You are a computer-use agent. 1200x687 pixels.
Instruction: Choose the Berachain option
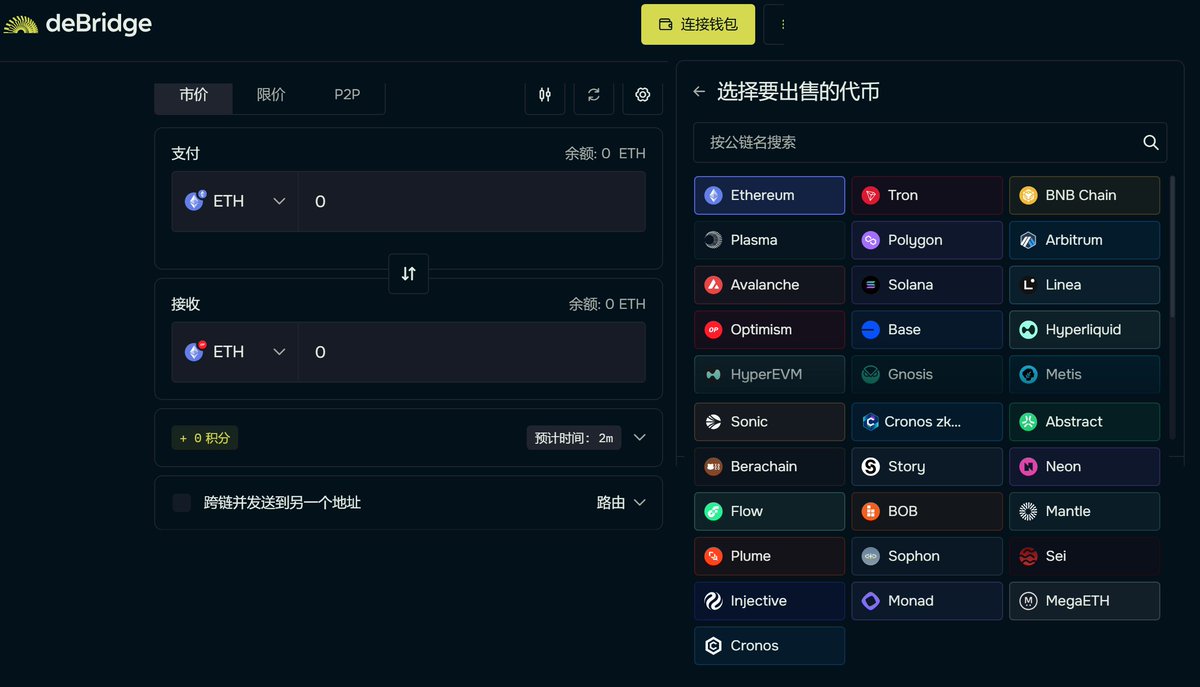pyautogui.click(x=769, y=466)
